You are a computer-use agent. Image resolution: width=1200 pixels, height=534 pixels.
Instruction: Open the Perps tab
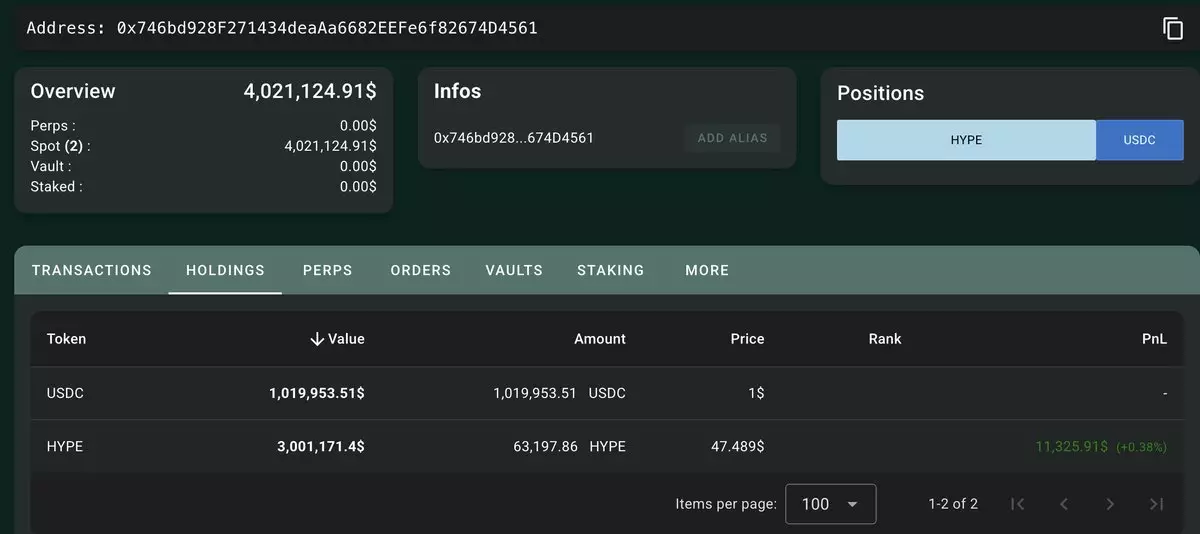click(x=328, y=270)
